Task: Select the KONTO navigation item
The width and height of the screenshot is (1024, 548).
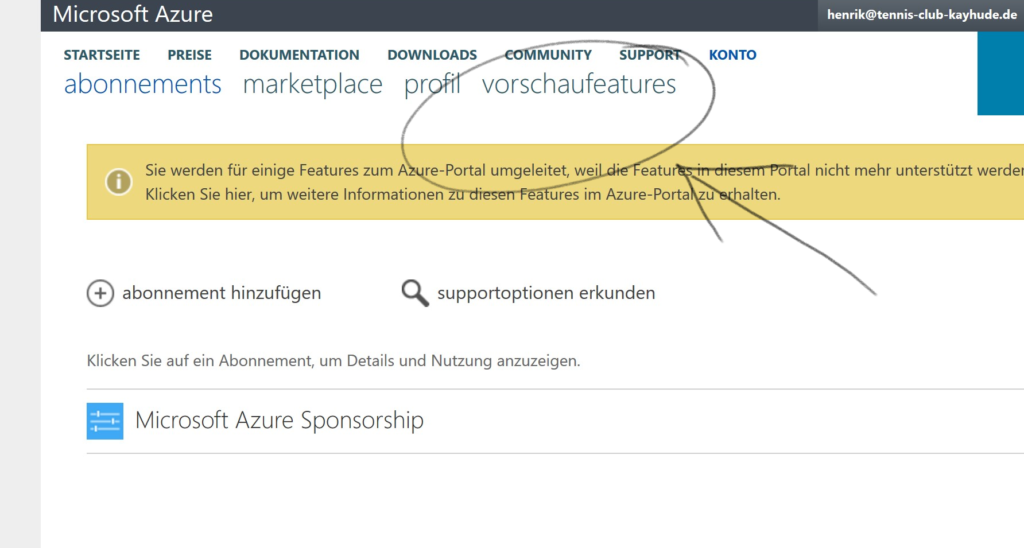Action: (733, 55)
